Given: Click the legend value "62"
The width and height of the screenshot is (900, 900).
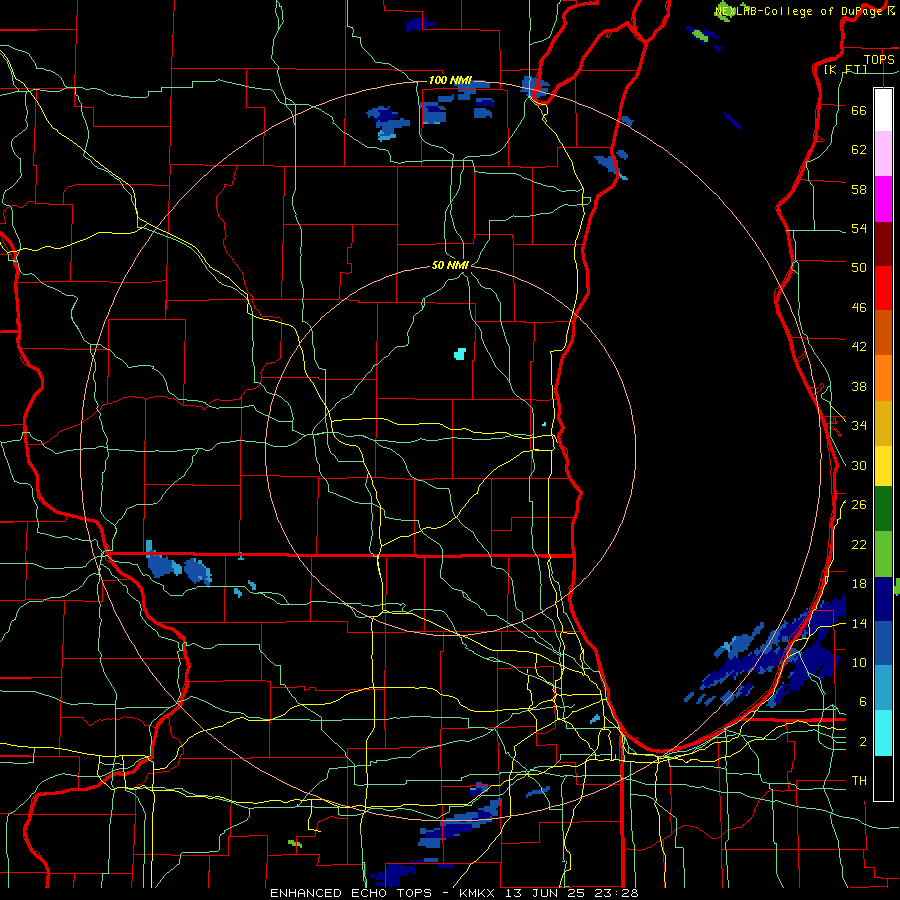Looking at the screenshot, I should [859, 150].
